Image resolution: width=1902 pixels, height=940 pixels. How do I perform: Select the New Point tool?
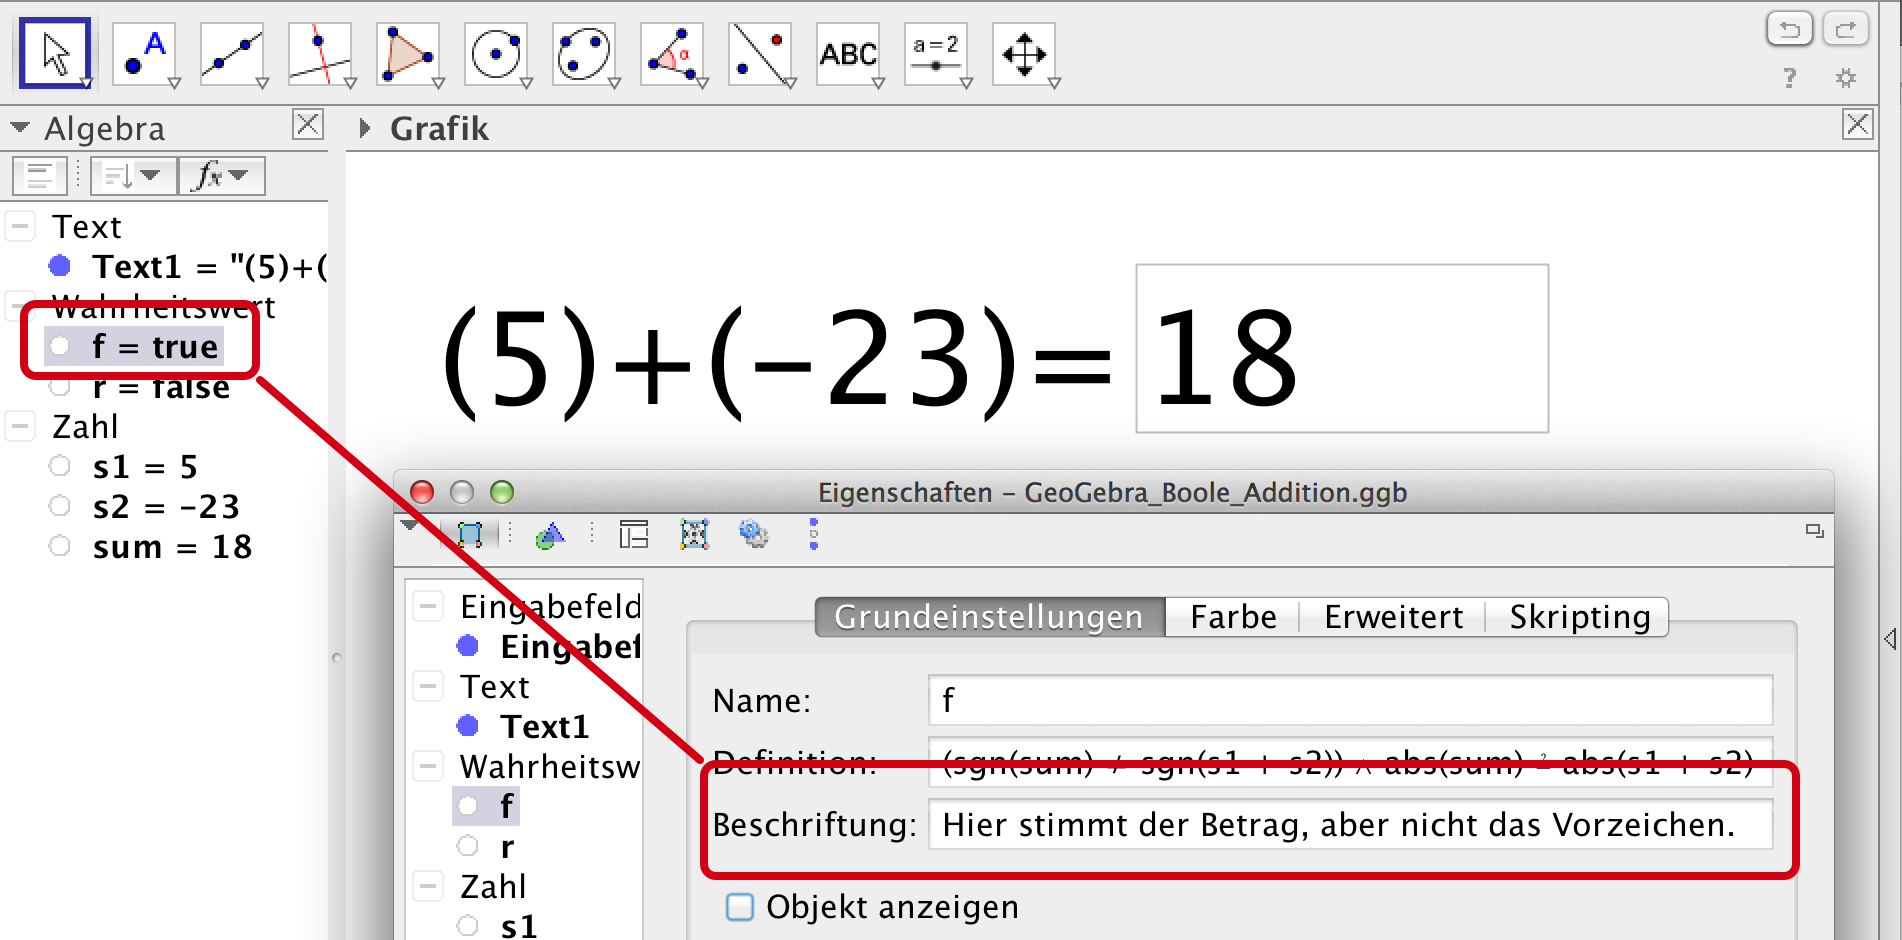pyautogui.click(x=144, y=53)
